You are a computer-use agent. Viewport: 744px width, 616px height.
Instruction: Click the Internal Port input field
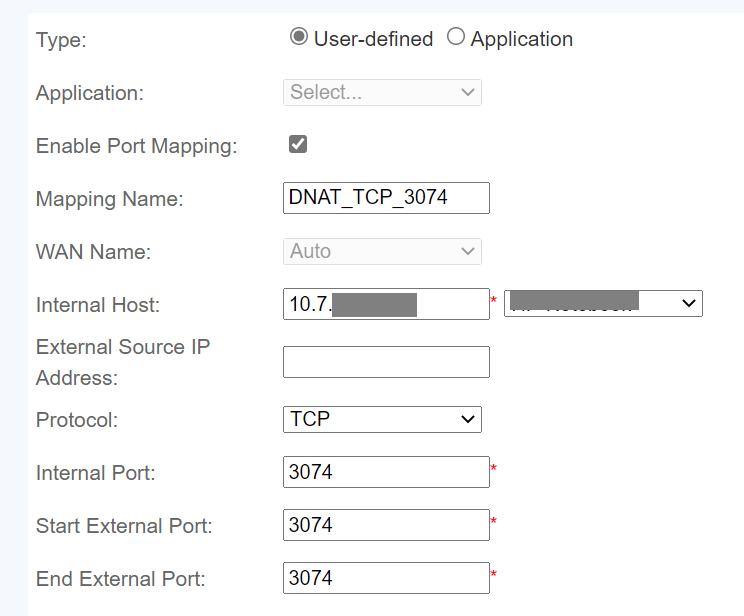[386, 472]
